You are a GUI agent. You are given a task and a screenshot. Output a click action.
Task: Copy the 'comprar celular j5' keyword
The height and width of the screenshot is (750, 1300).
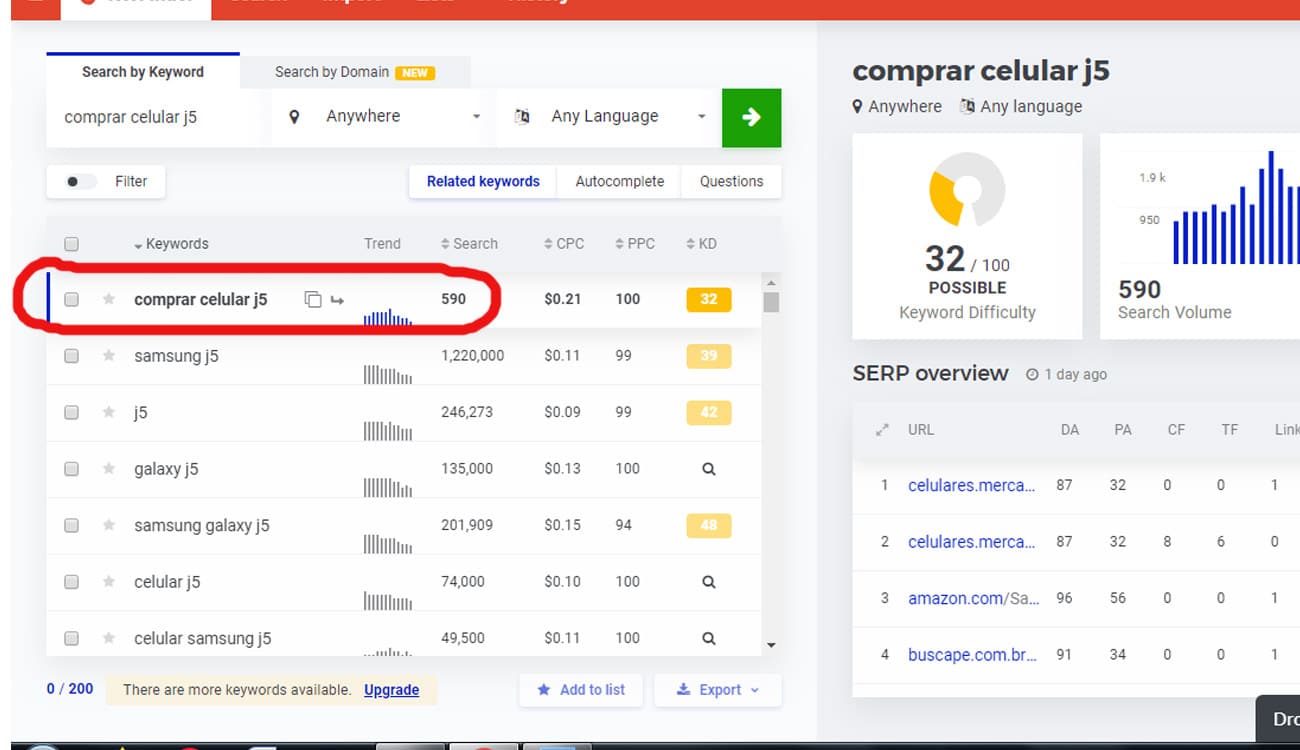coord(313,299)
